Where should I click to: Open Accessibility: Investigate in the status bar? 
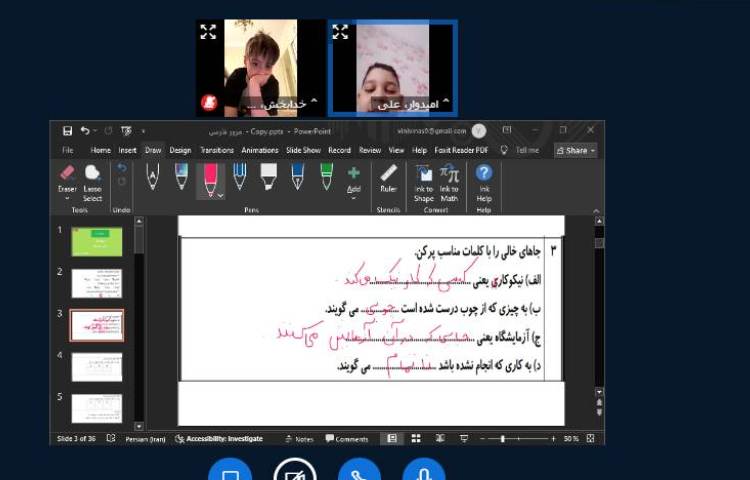pyautogui.click(x=219, y=438)
